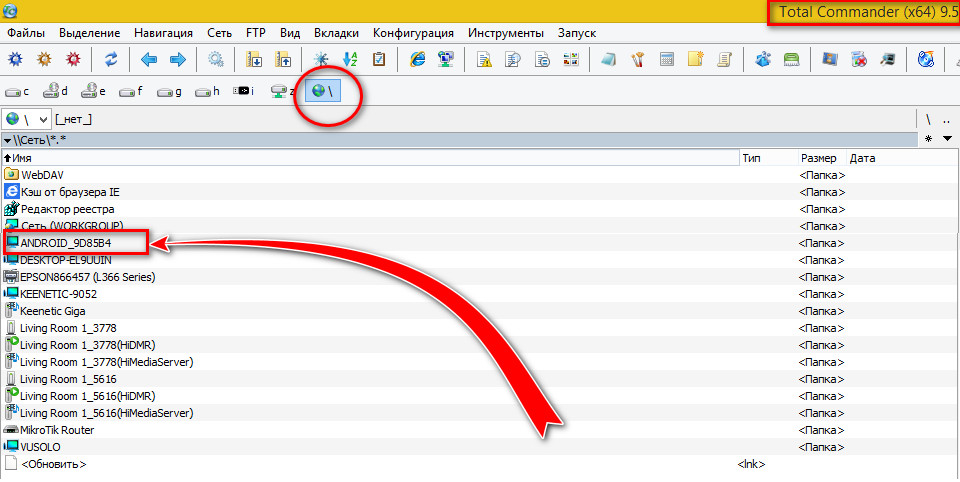Click the blue disc burner icon

click(926, 59)
